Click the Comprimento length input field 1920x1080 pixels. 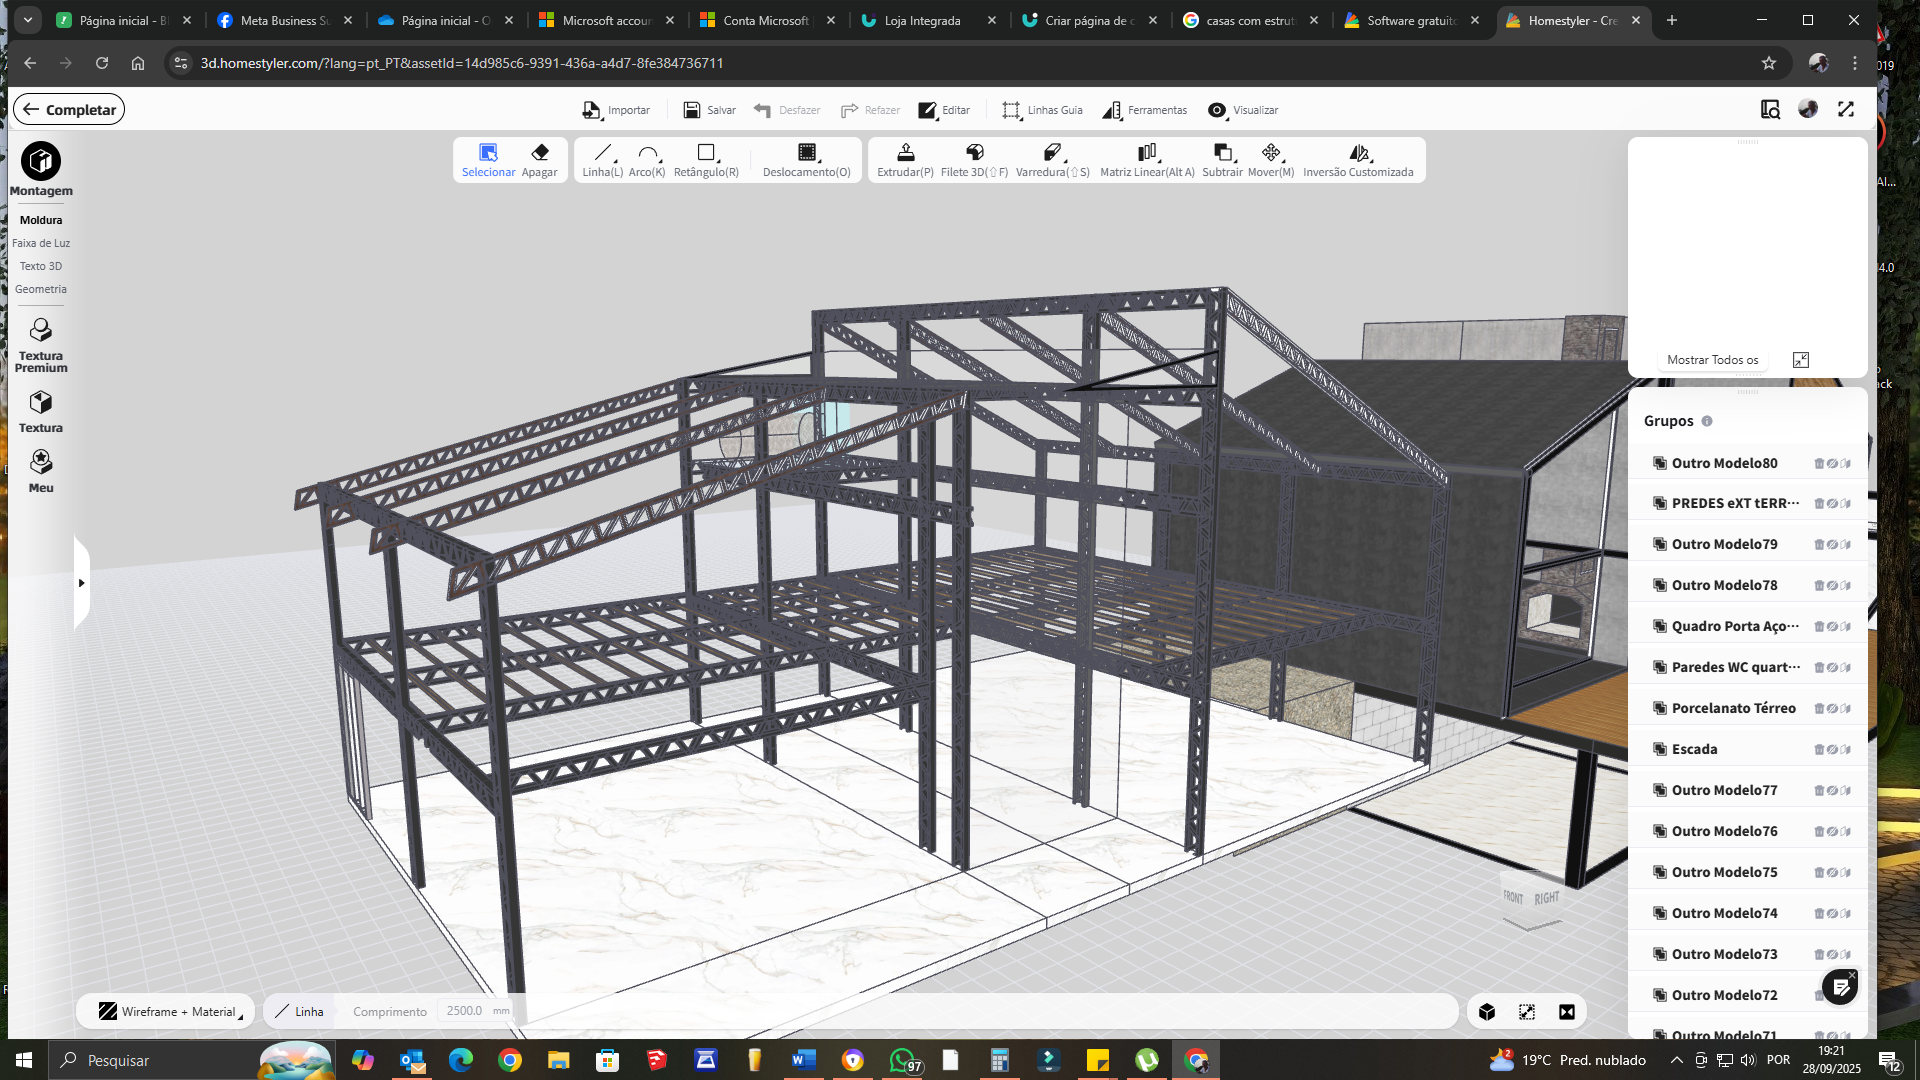click(465, 1011)
